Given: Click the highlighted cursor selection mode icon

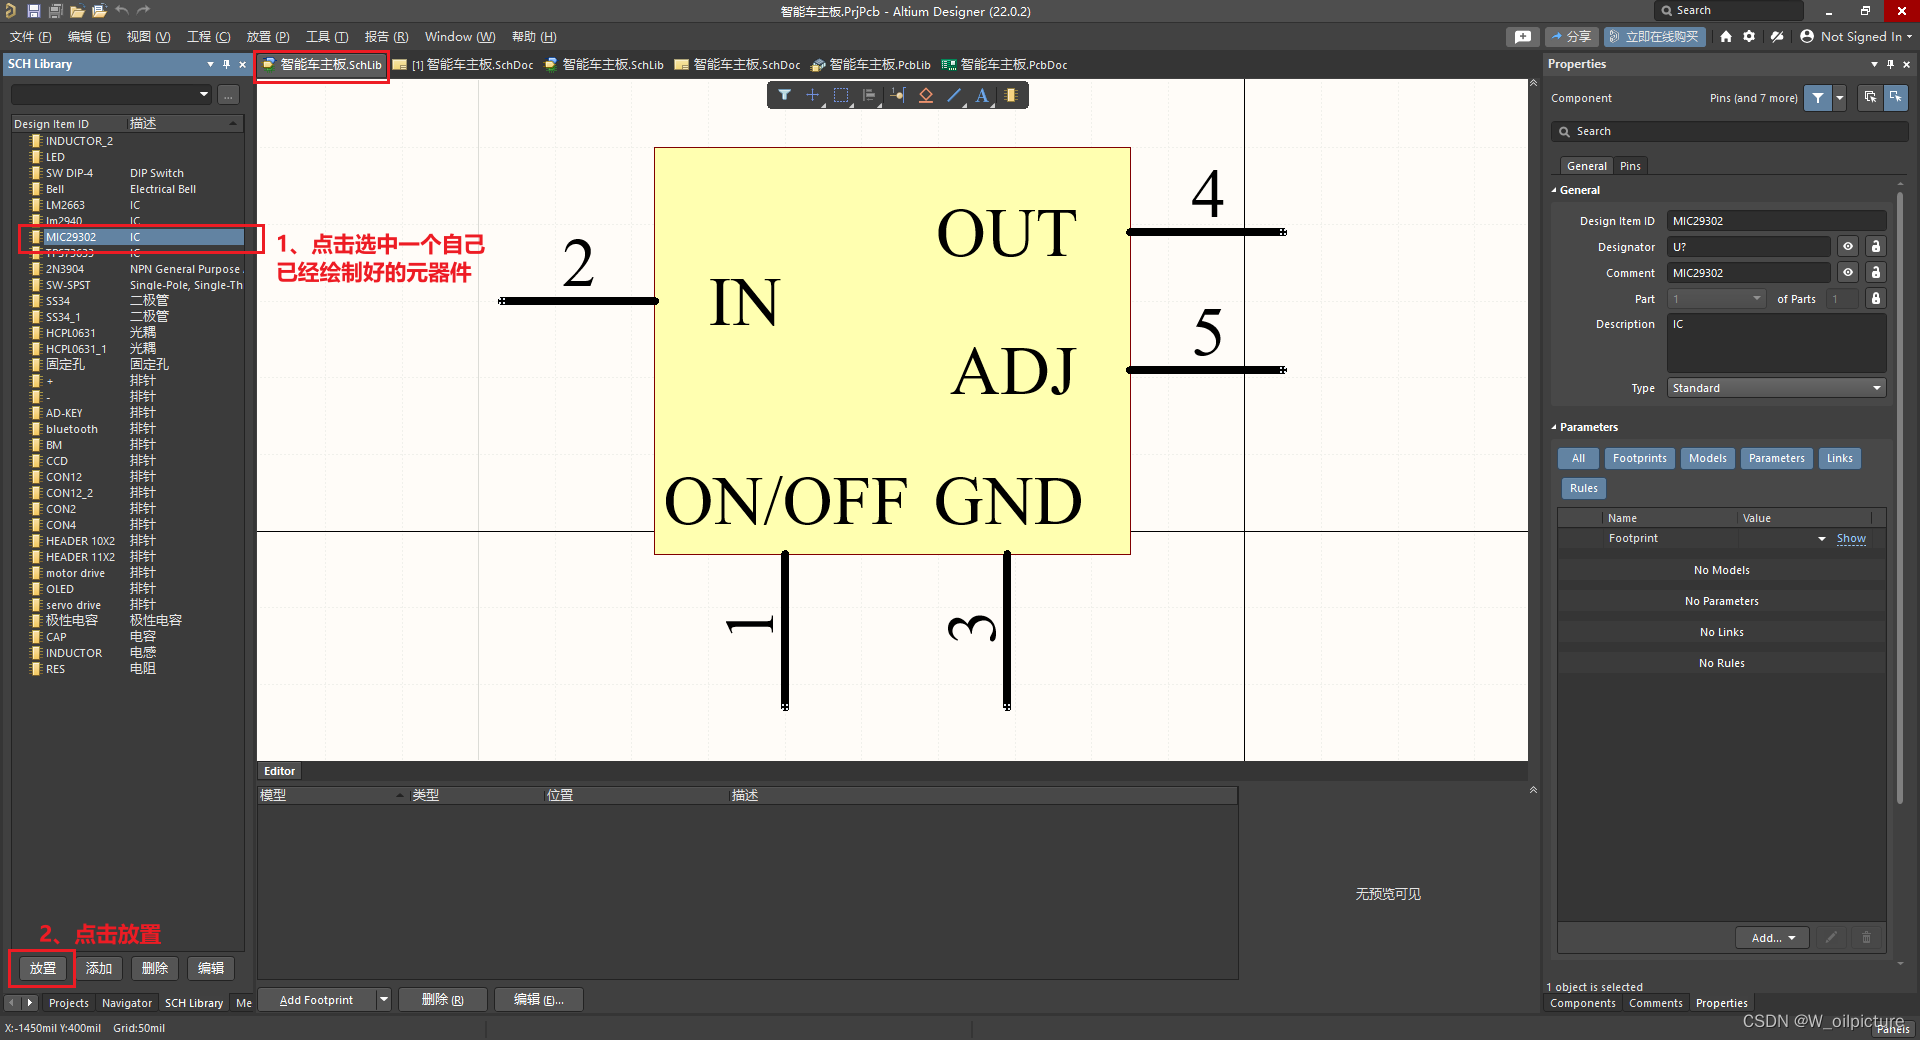Looking at the screenshot, I should (1896, 97).
